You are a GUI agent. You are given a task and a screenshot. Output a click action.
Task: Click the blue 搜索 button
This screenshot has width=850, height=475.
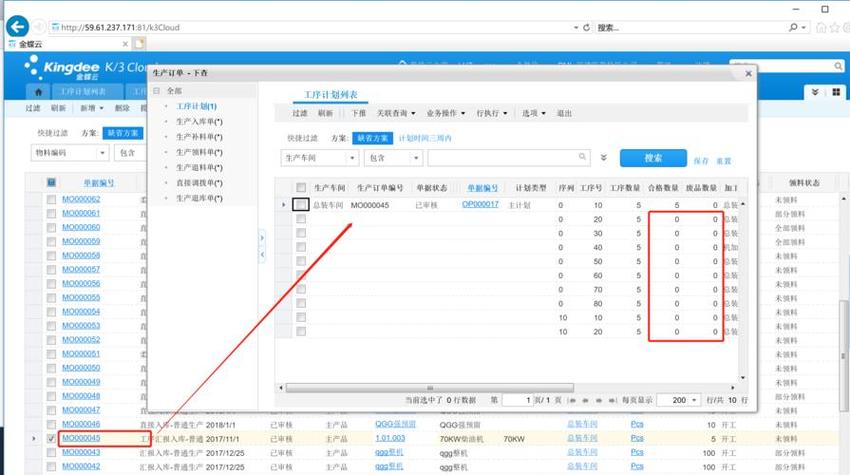(653, 158)
